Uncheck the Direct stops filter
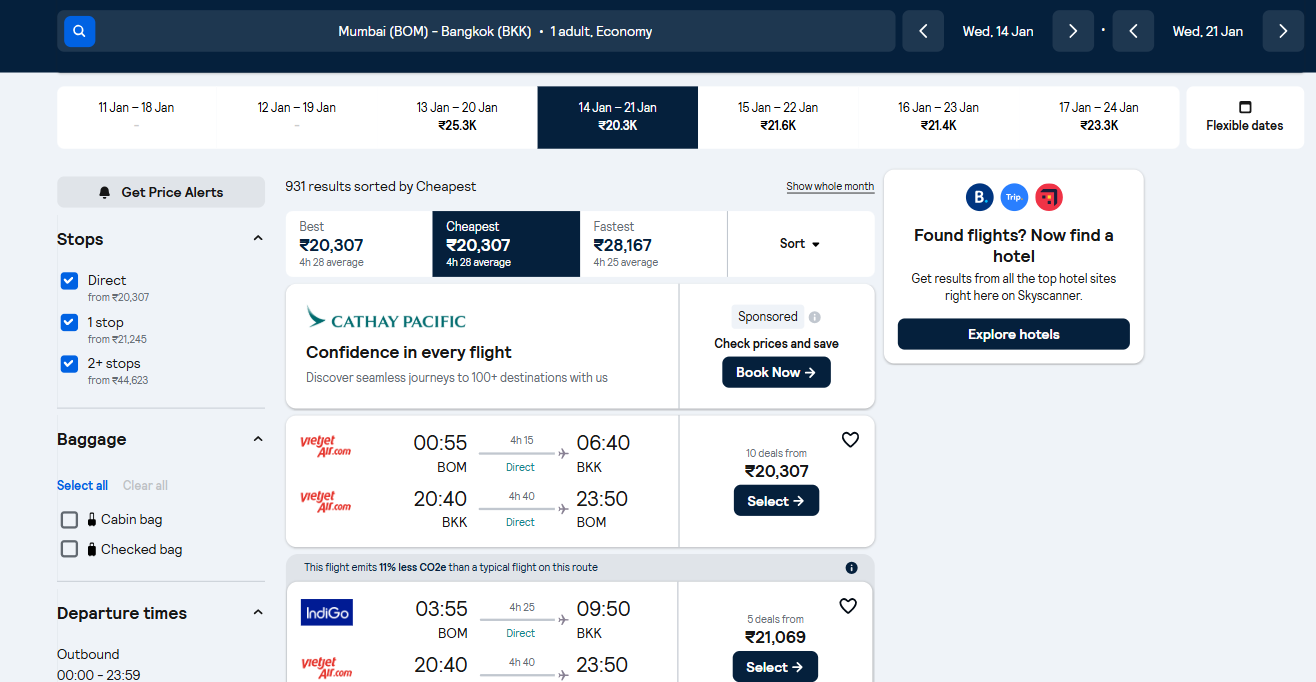Viewport: 1316px width, 682px height. [x=68, y=281]
